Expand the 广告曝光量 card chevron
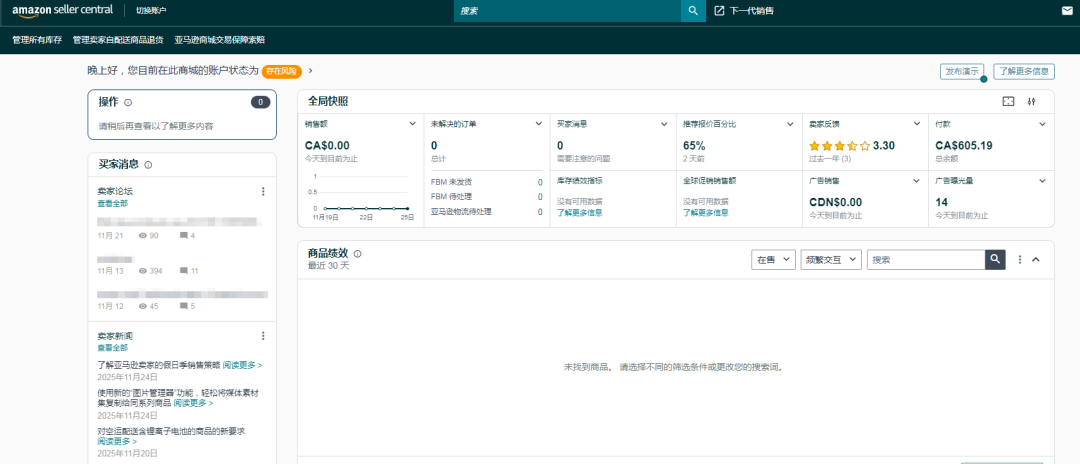The image size is (1080, 464). coord(1043,180)
